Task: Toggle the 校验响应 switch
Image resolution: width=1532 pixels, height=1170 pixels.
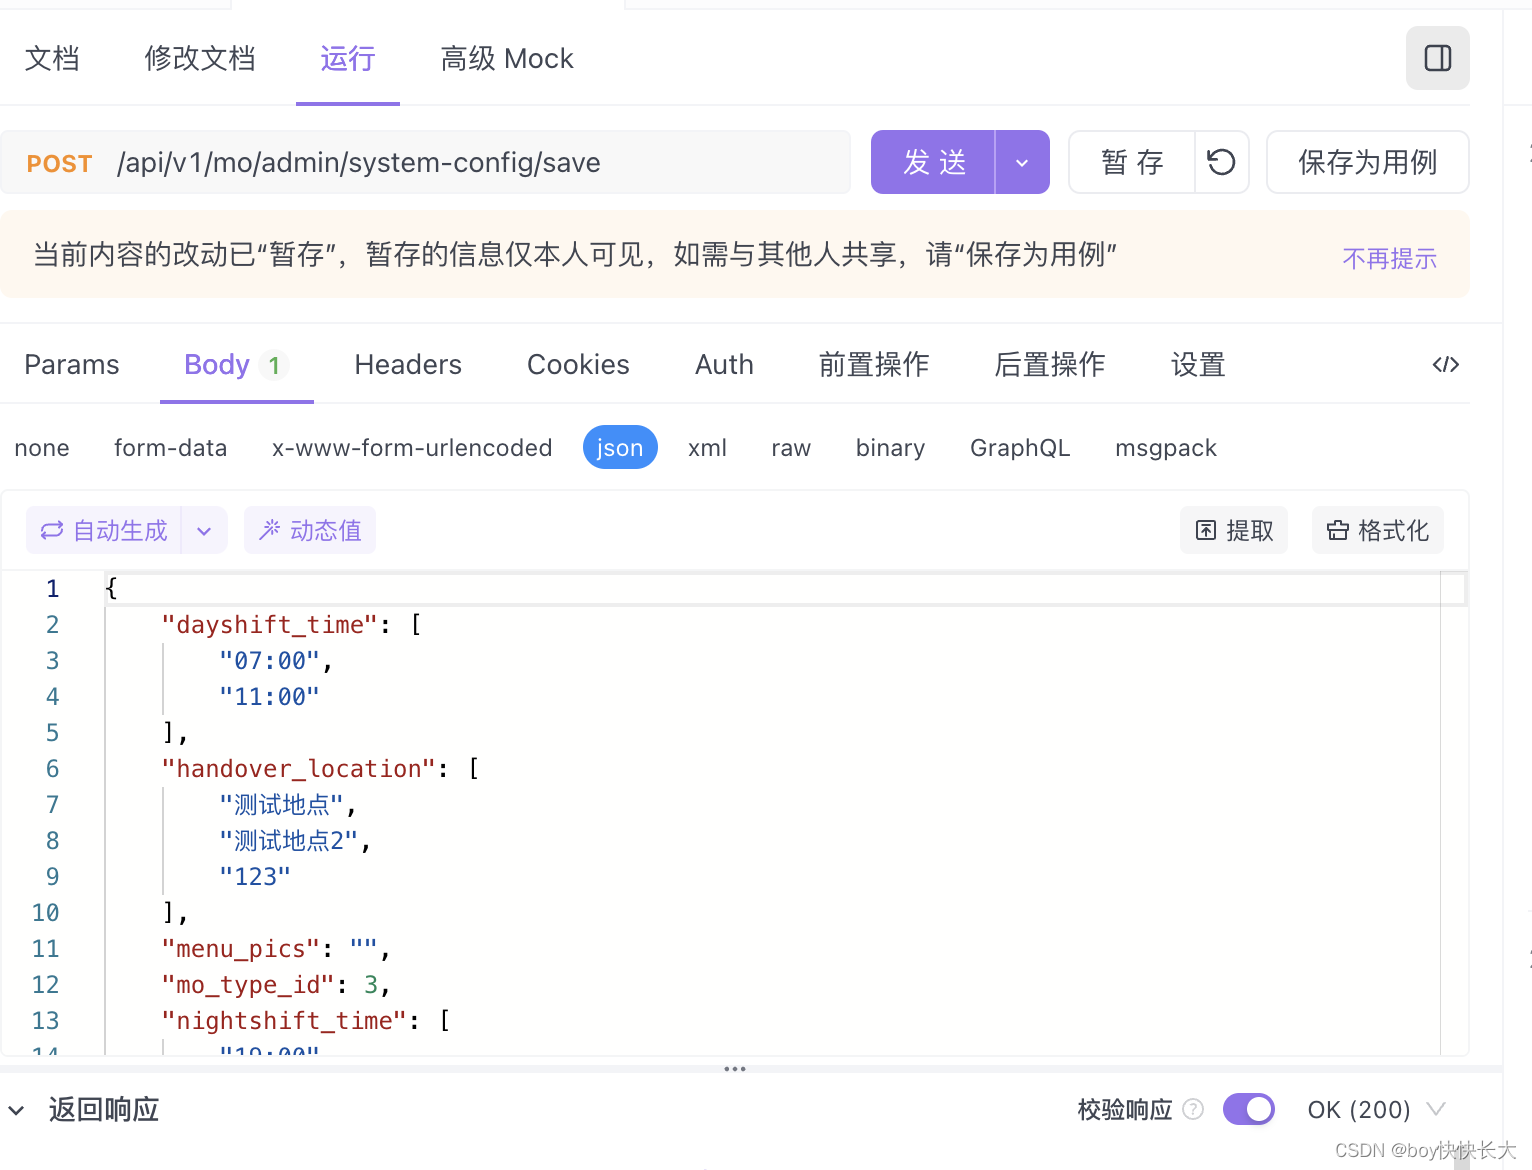Action: [x=1249, y=1109]
